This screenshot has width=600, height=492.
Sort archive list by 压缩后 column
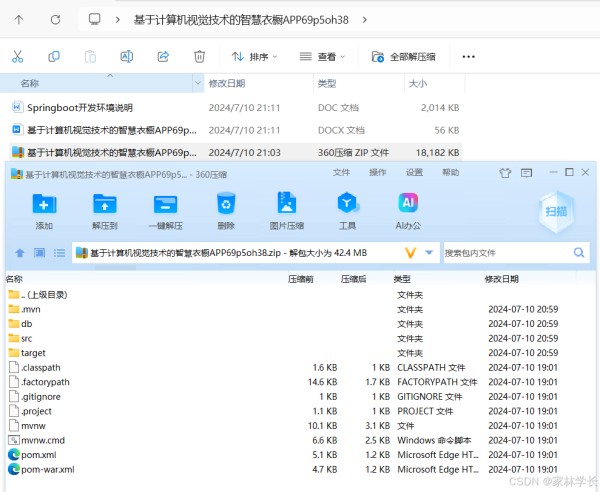[x=354, y=279]
